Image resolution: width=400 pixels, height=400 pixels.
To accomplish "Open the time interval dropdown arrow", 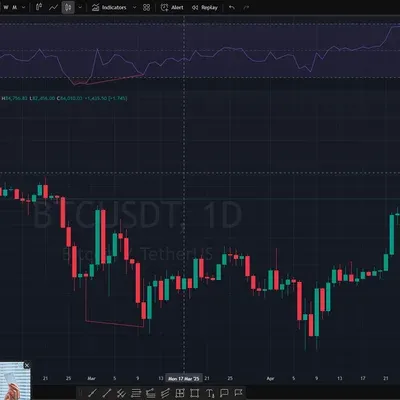I will [23, 7].
